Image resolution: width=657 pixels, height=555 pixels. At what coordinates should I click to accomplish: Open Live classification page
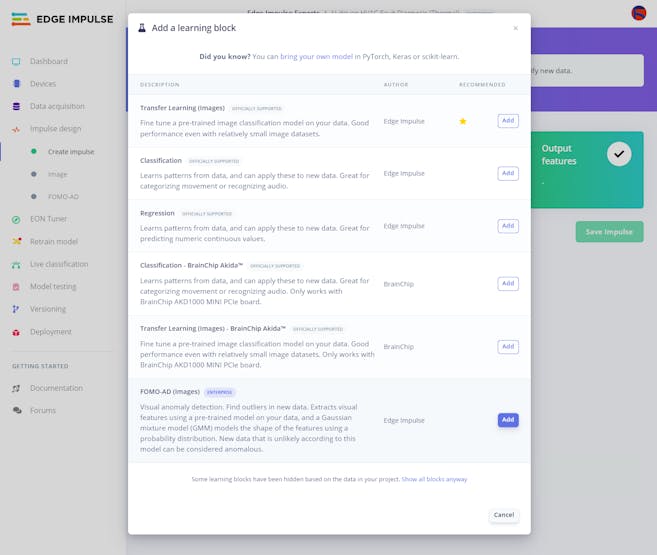pyautogui.click(x=59, y=264)
